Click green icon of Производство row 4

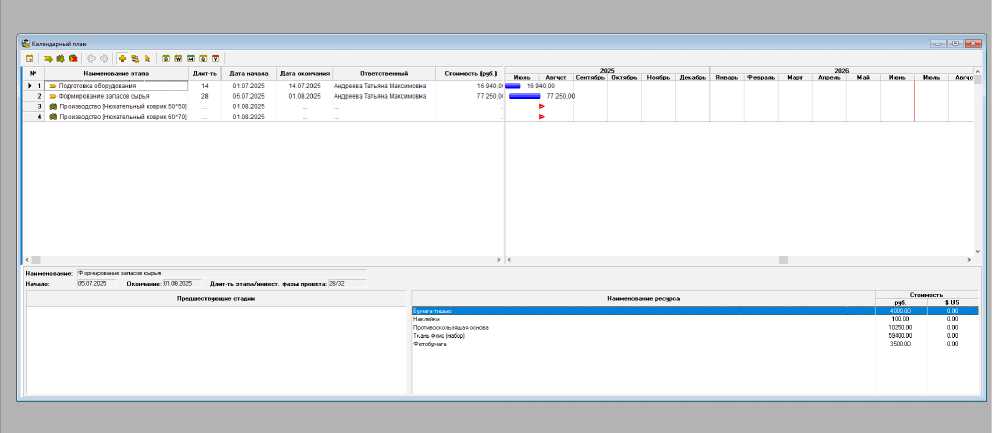[x=53, y=117]
